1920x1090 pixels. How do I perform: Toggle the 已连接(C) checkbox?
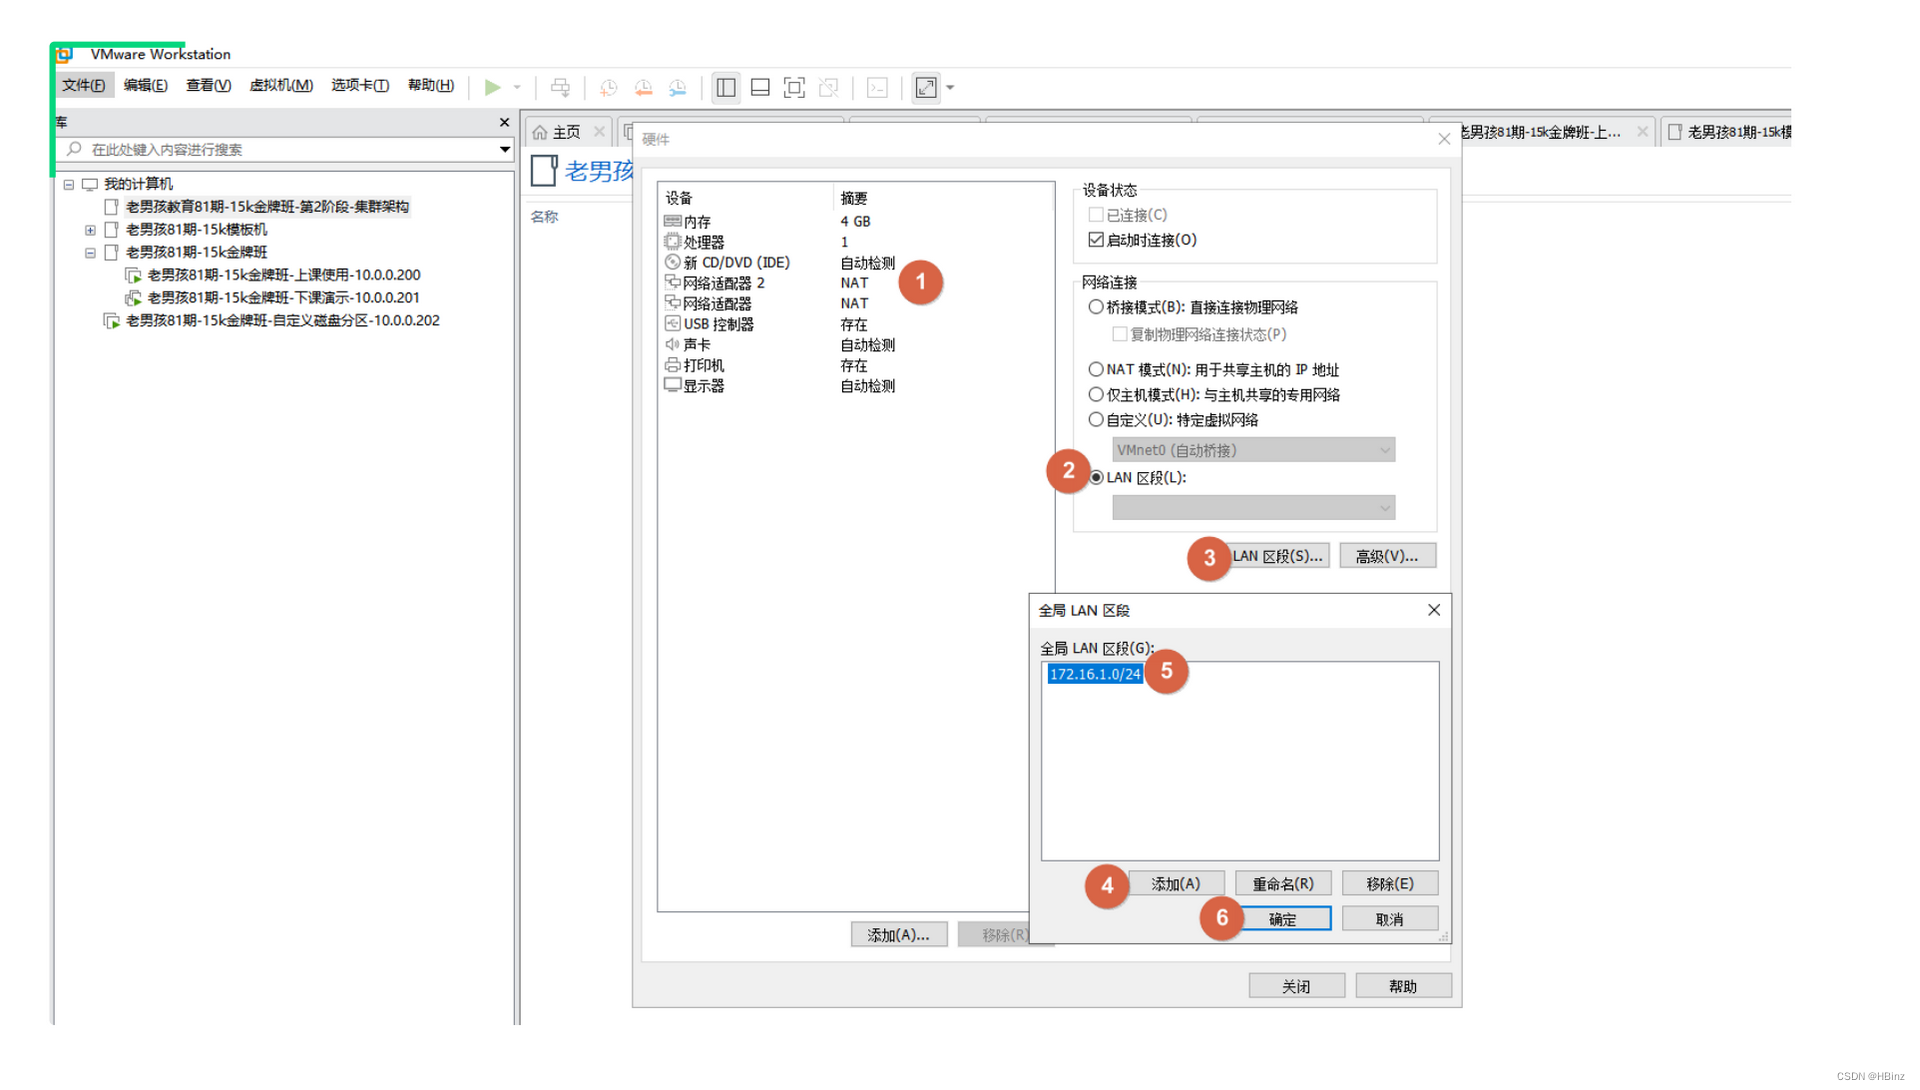[x=1096, y=215]
